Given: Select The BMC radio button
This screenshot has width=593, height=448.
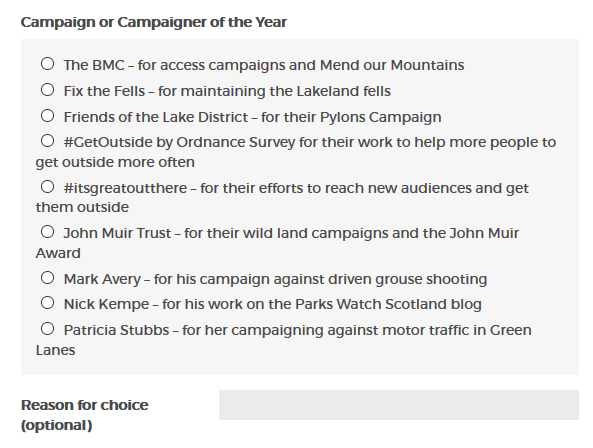Looking at the screenshot, I should coord(47,64).
